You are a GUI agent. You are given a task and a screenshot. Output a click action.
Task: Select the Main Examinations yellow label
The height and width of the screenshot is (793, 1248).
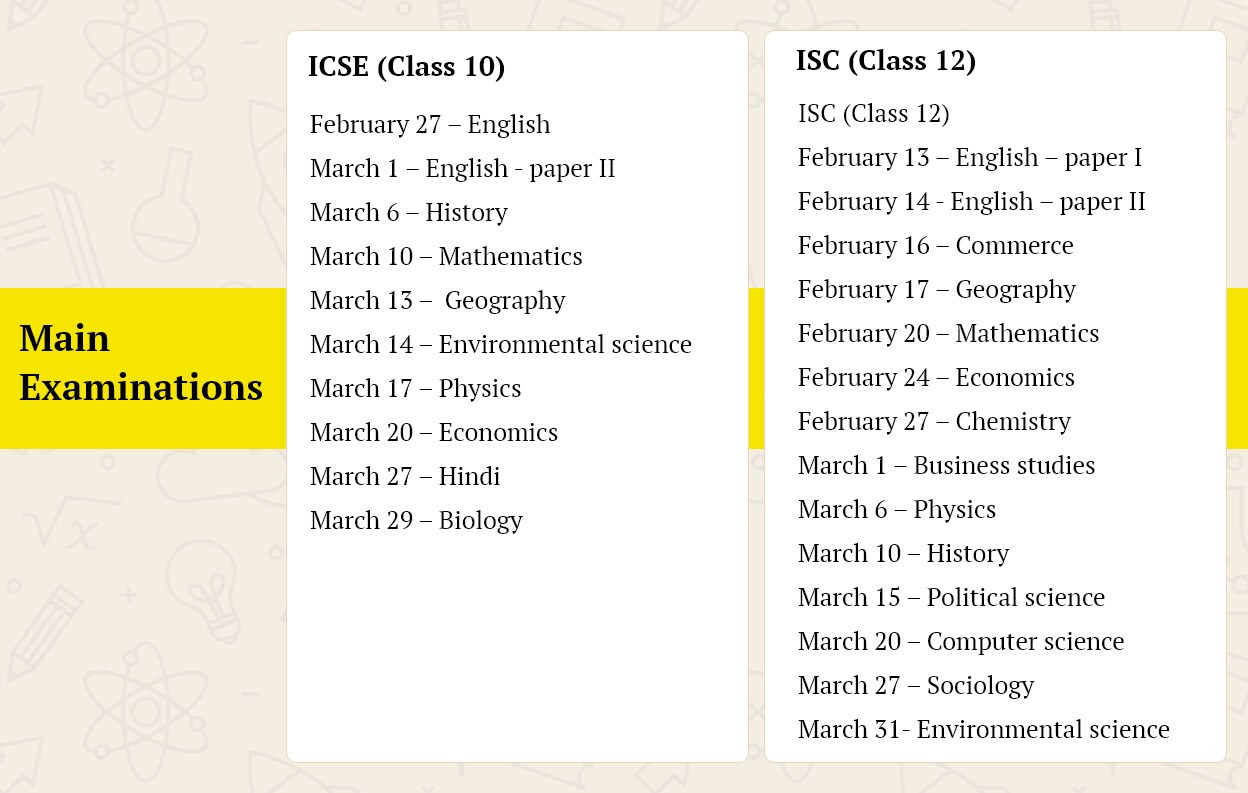coord(141,363)
